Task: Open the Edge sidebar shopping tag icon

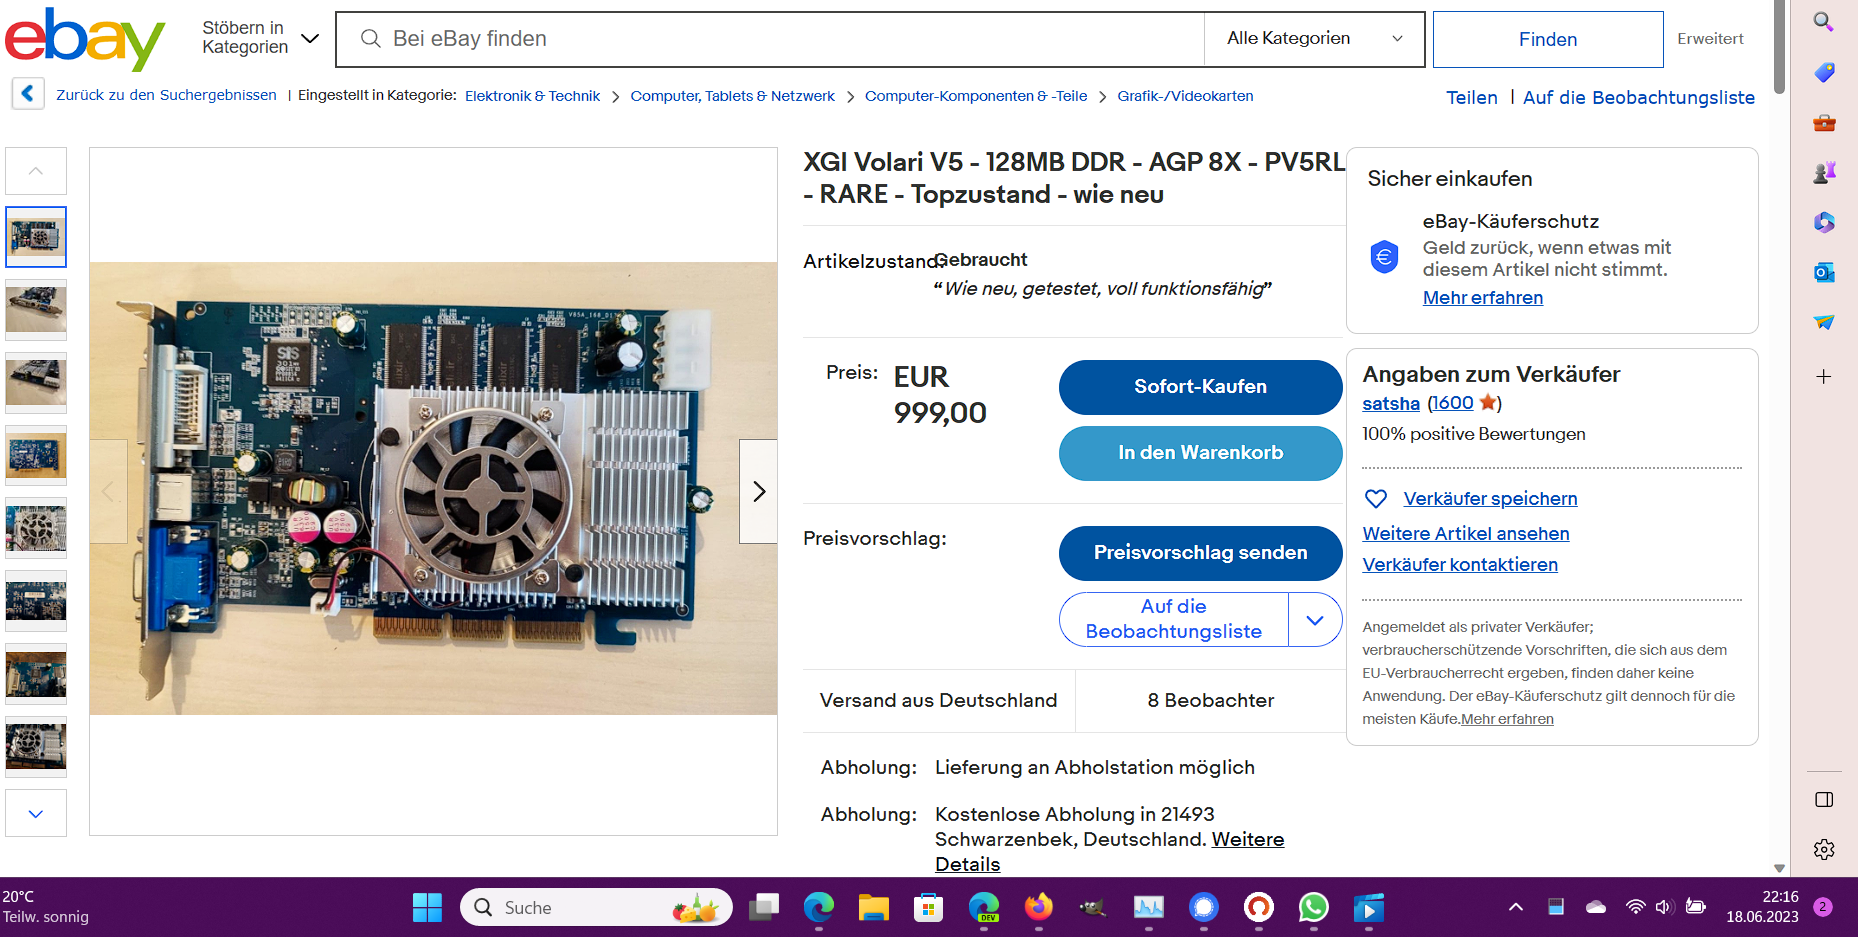Action: click(1824, 72)
